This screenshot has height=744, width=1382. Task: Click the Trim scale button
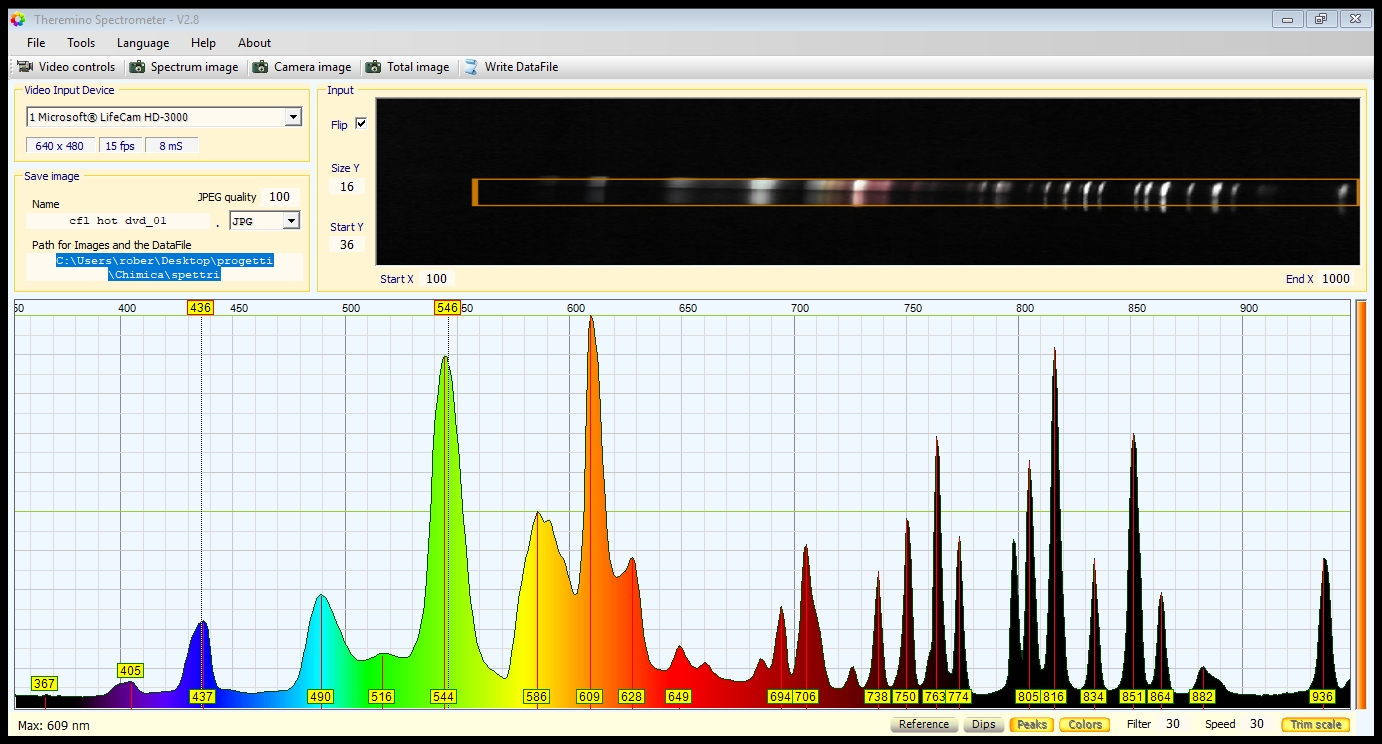coord(1315,724)
